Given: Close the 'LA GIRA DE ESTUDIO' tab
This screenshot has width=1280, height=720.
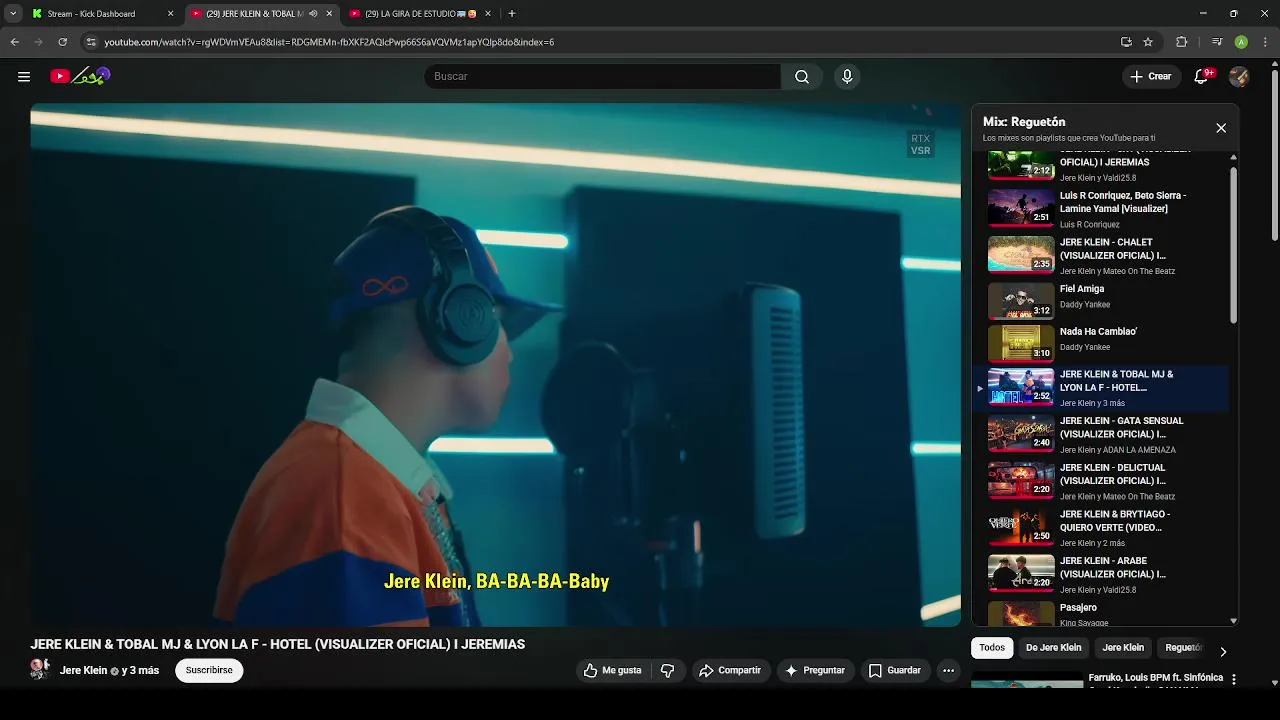Looking at the screenshot, I should tap(488, 14).
